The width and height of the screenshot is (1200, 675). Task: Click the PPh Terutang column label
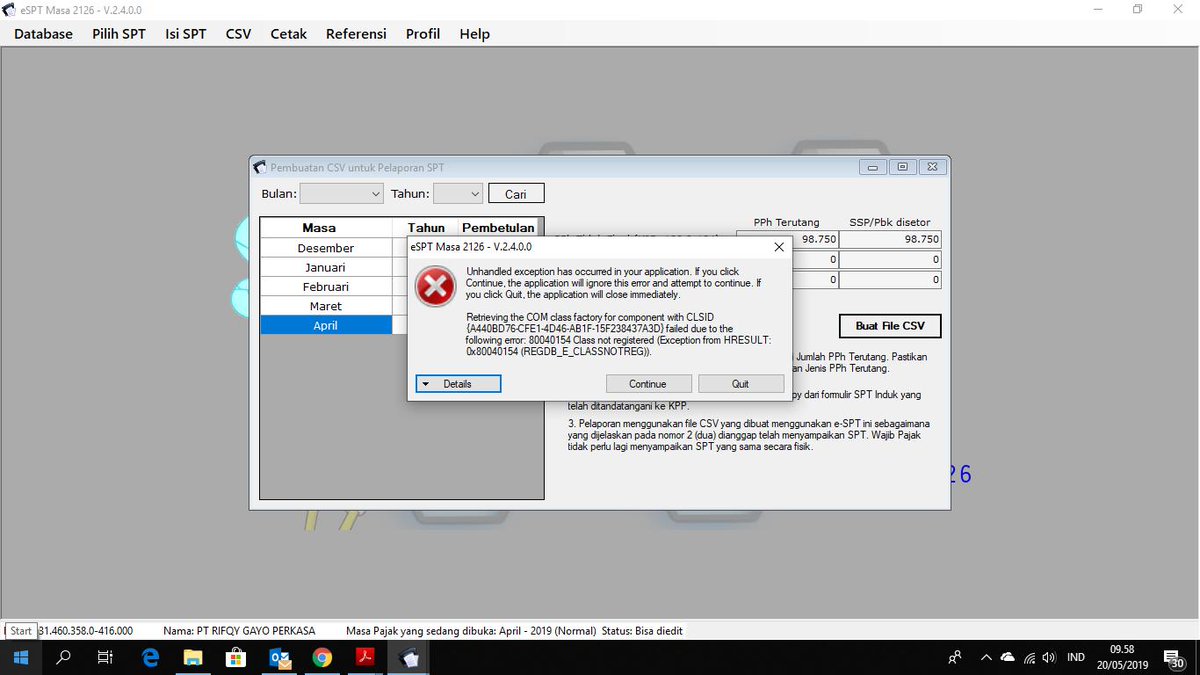[786, 222]
